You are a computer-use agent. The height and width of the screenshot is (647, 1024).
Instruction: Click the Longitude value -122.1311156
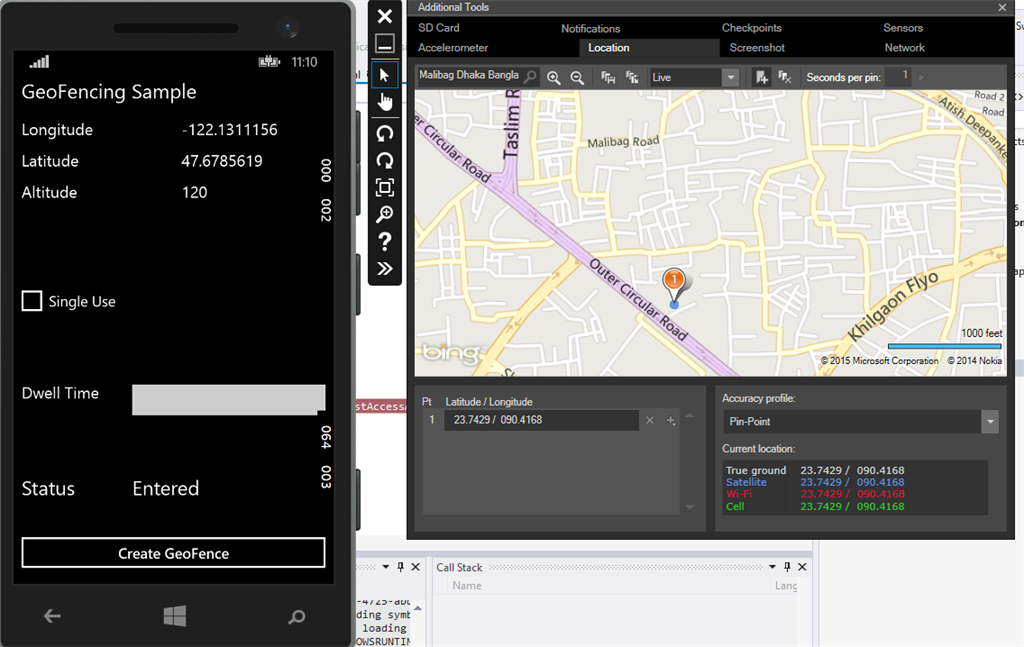(230, 129)
